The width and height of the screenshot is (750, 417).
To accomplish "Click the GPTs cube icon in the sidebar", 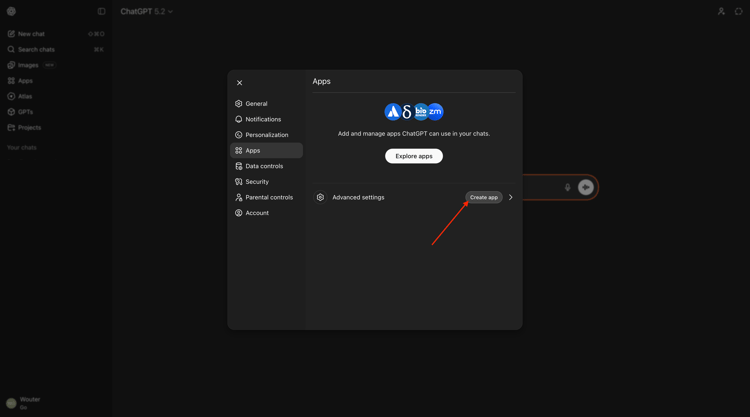I will click(x=11, y=112).
